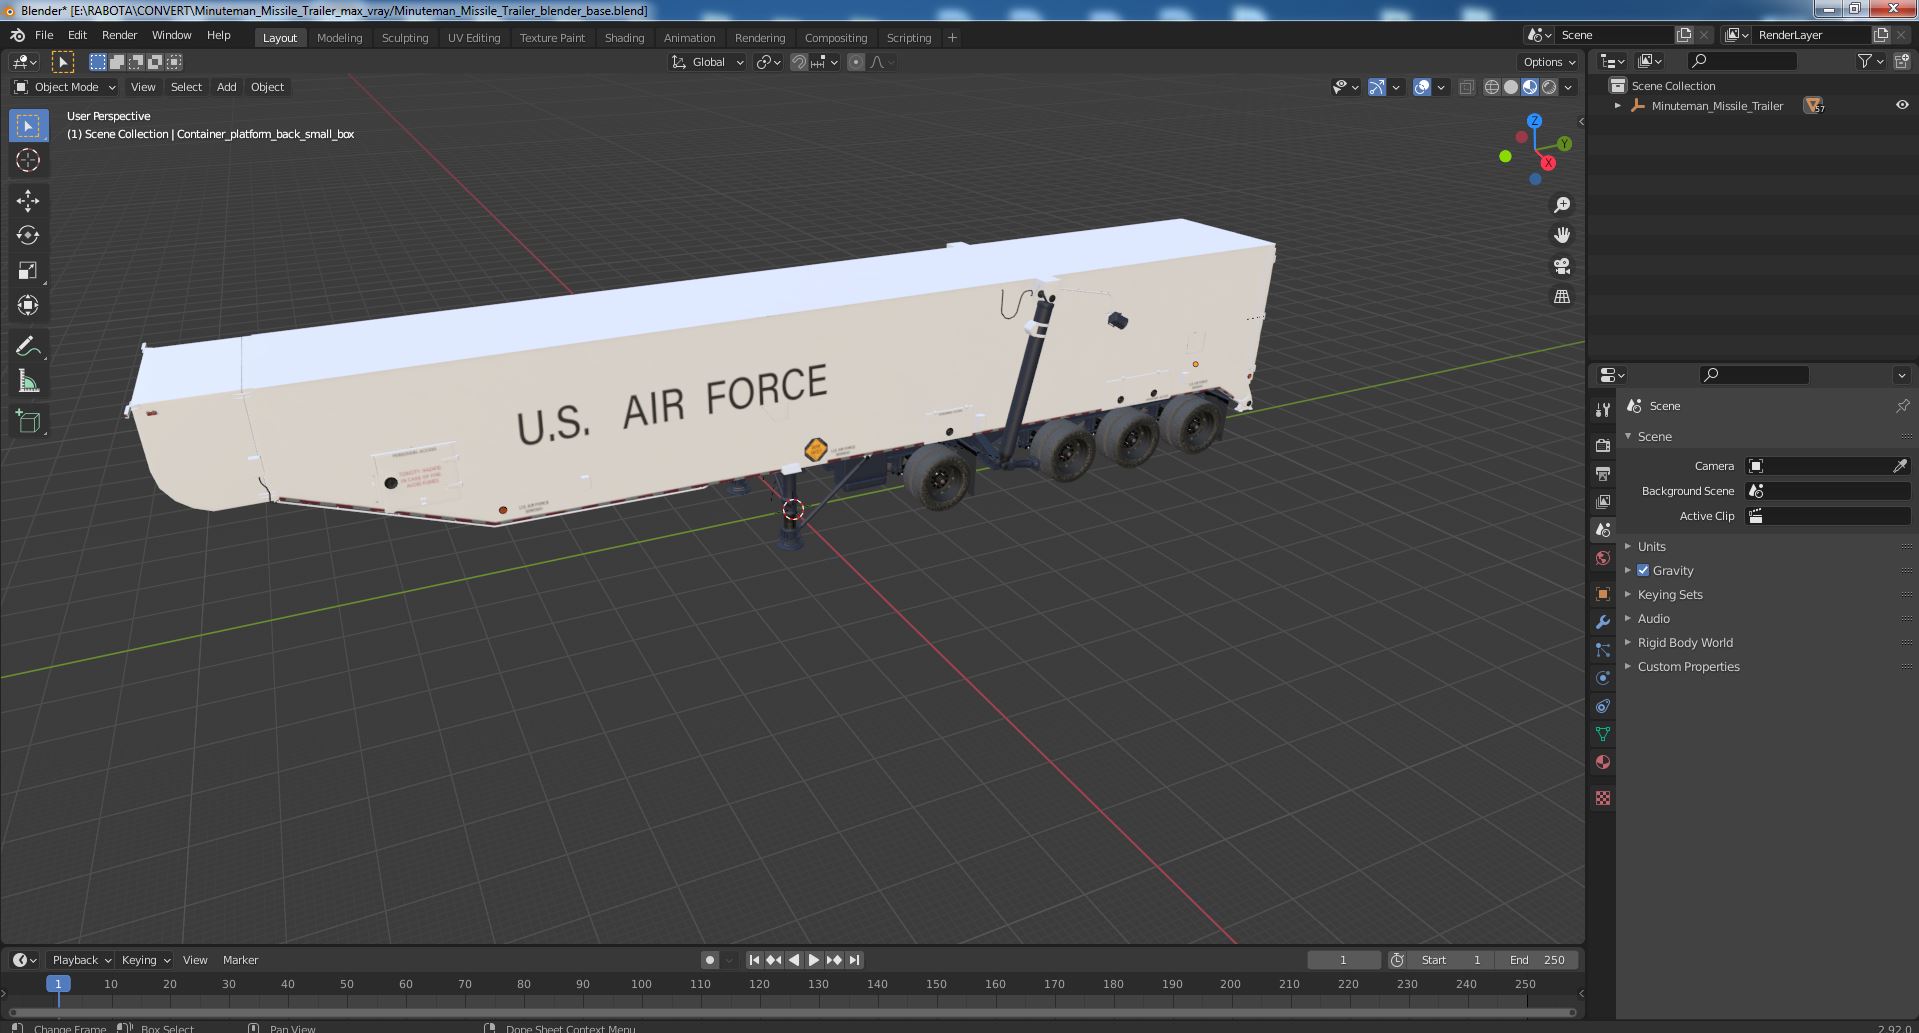This screenshot has height=1033, width=1919.
Task: Select the Rotate tool
Action: coord(28,236)
